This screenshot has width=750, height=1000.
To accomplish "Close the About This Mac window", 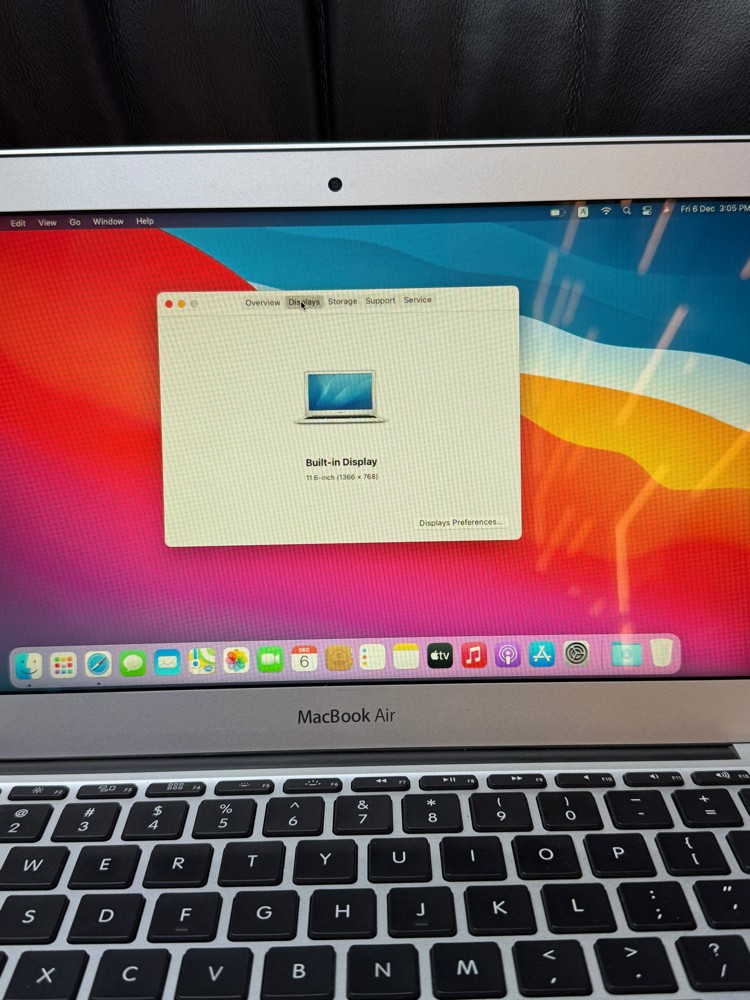I will tap(169, 304).
